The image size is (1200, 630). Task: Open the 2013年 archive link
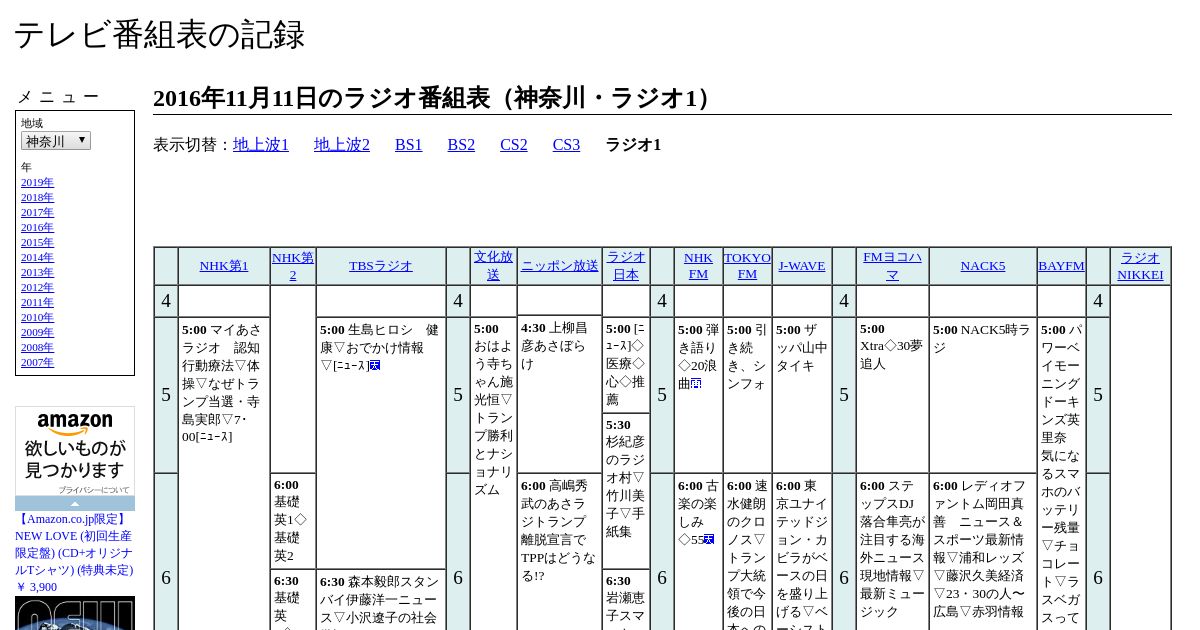[x=37, y=272]
